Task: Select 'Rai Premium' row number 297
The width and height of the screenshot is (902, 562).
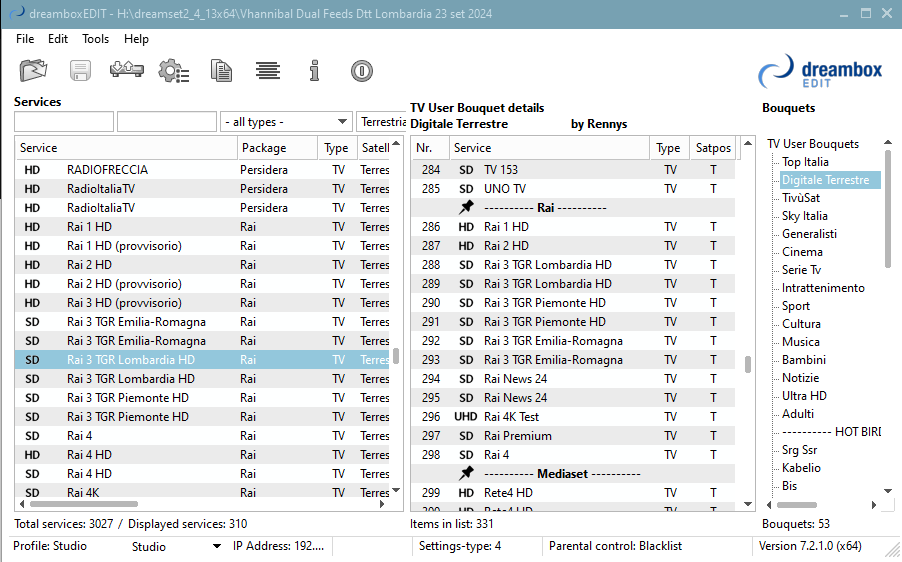Action: [573, 435]
